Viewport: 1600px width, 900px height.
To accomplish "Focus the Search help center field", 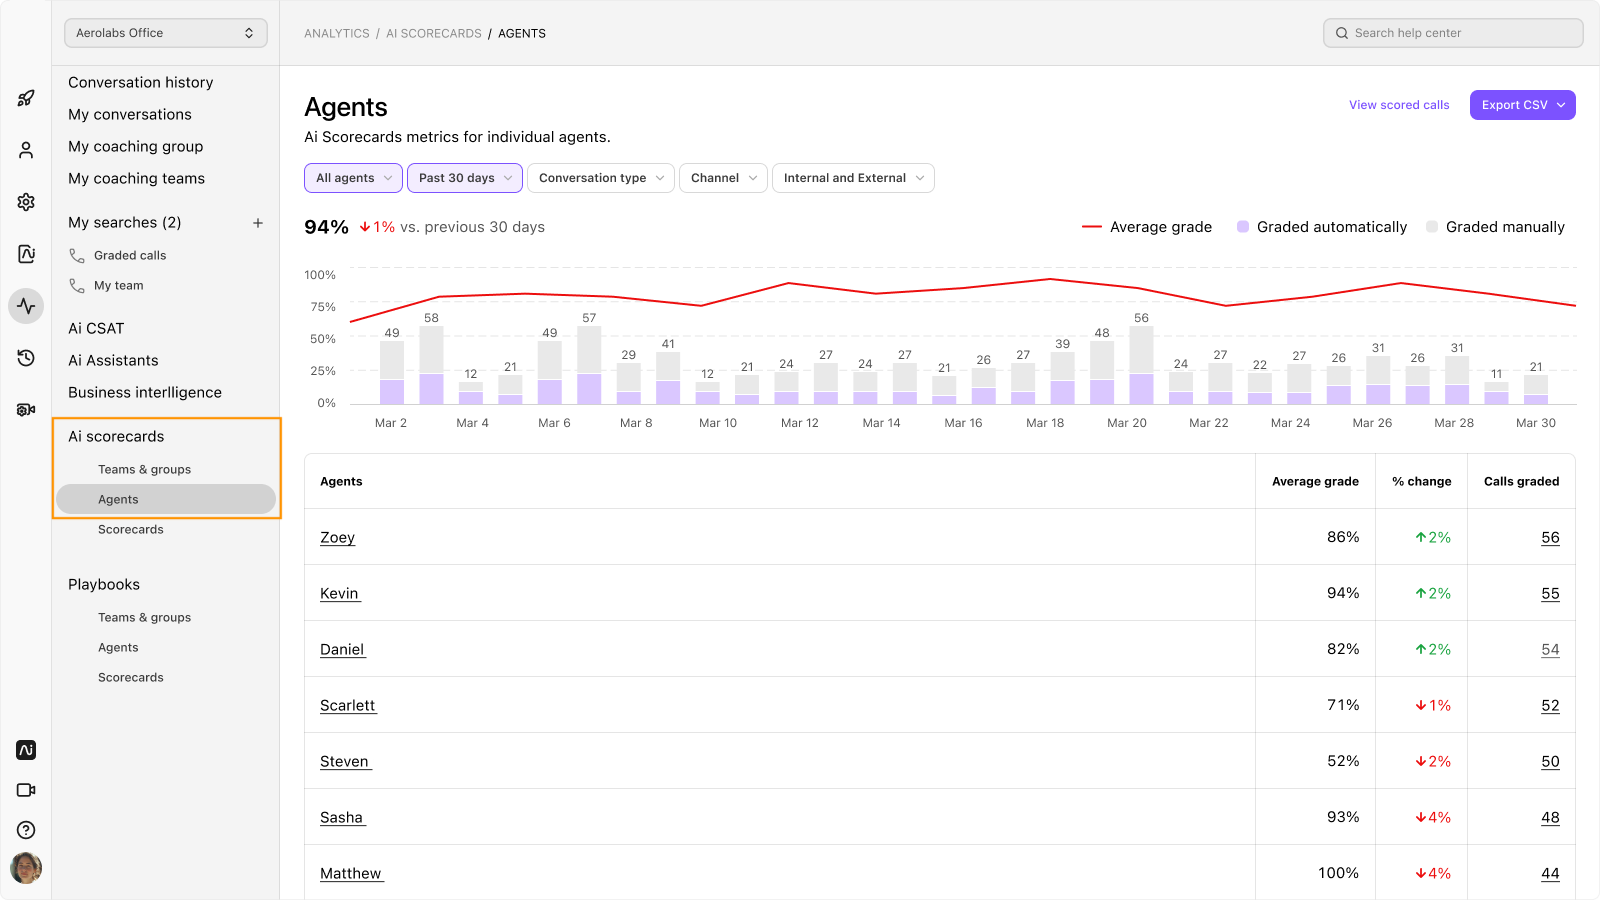I will (1453, 33).
